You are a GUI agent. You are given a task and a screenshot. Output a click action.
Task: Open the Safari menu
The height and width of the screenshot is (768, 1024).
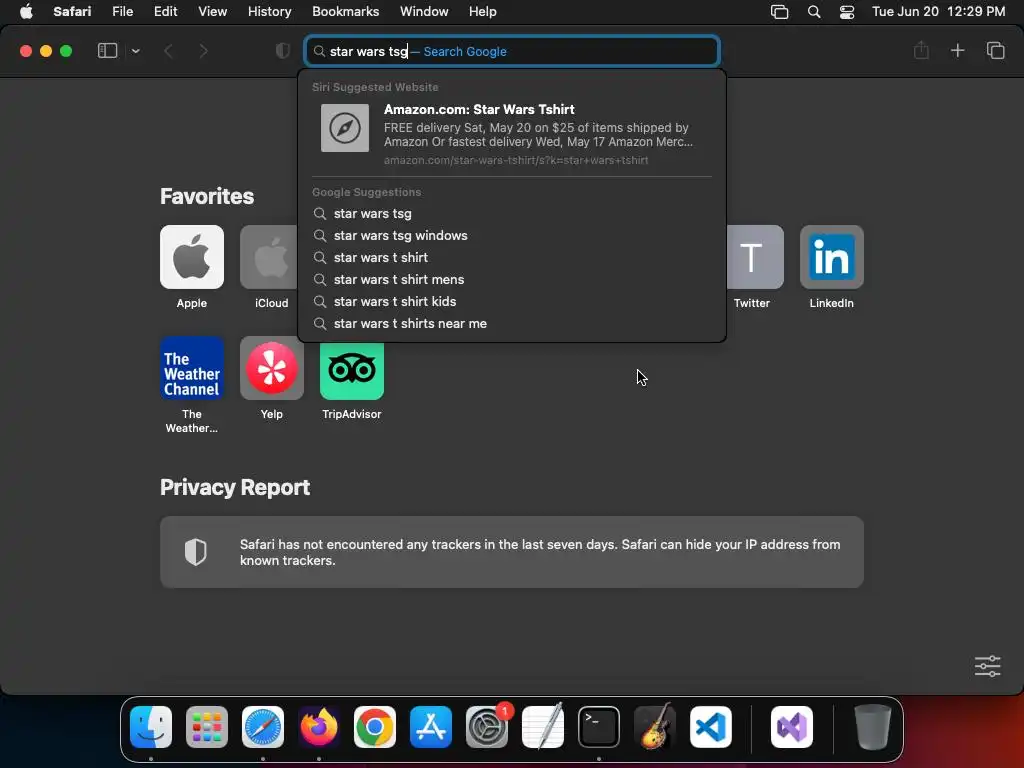(72, 12)
